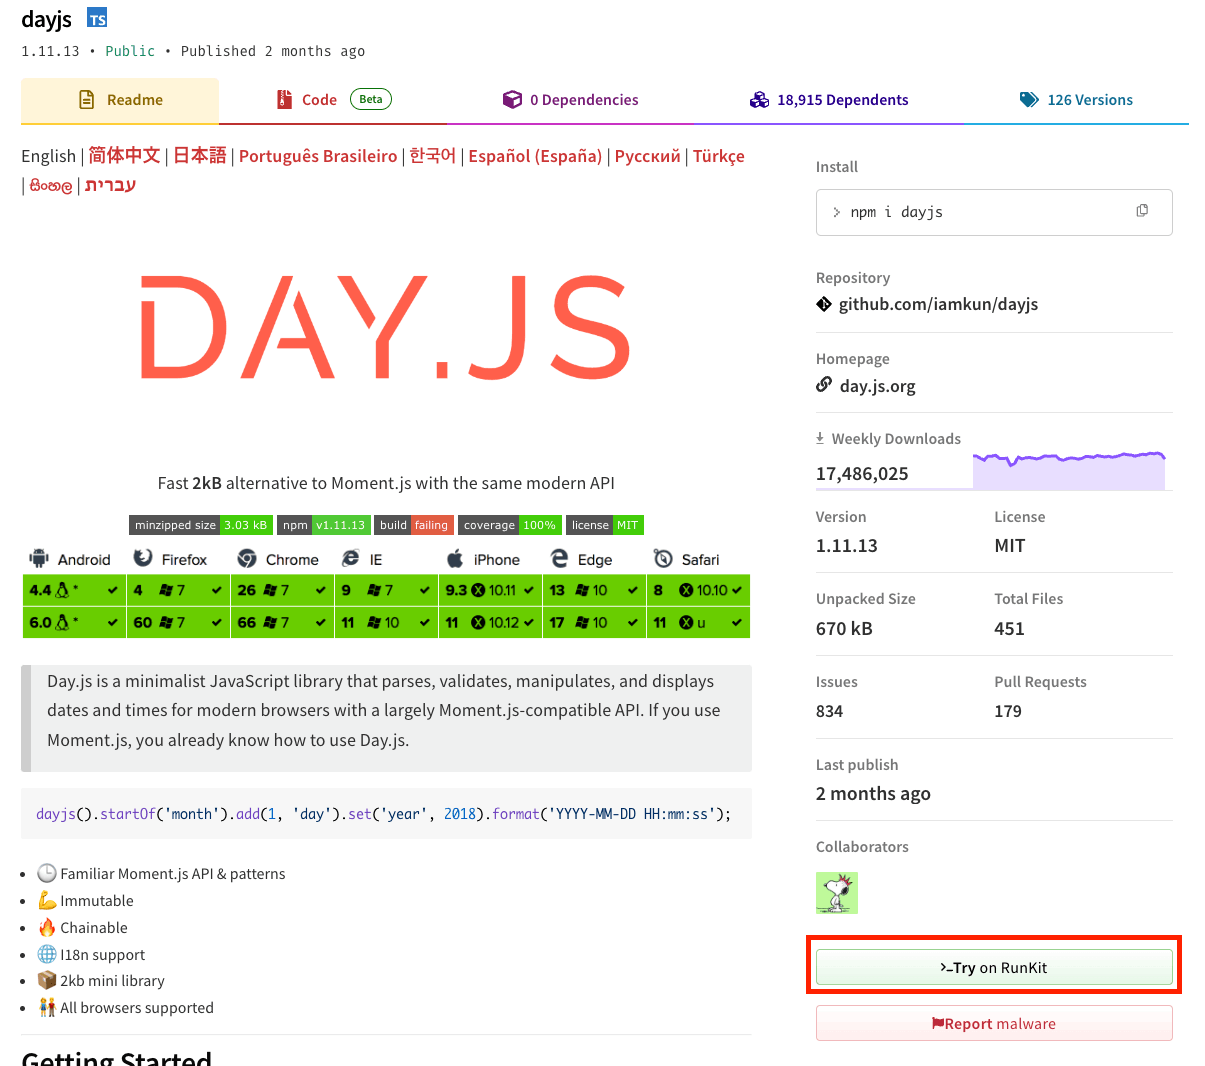Image resolution: width=1205 pixels, height=1066 pixels.
Task: Click the minzipped size 3.03 kB badge
Action: tap(200, 525)
